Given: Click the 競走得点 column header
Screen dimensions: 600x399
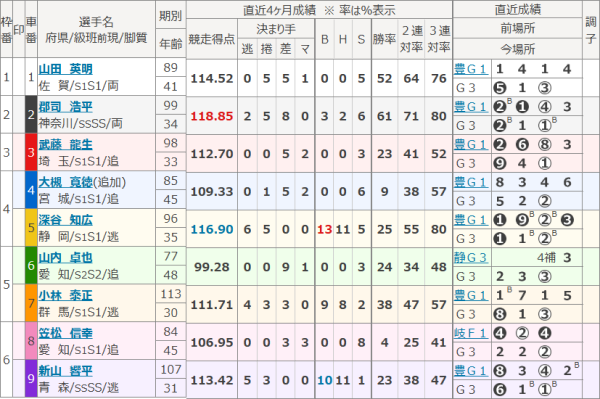Looking at the screenshot, I should pyautogui.click(x=212, y=39).
